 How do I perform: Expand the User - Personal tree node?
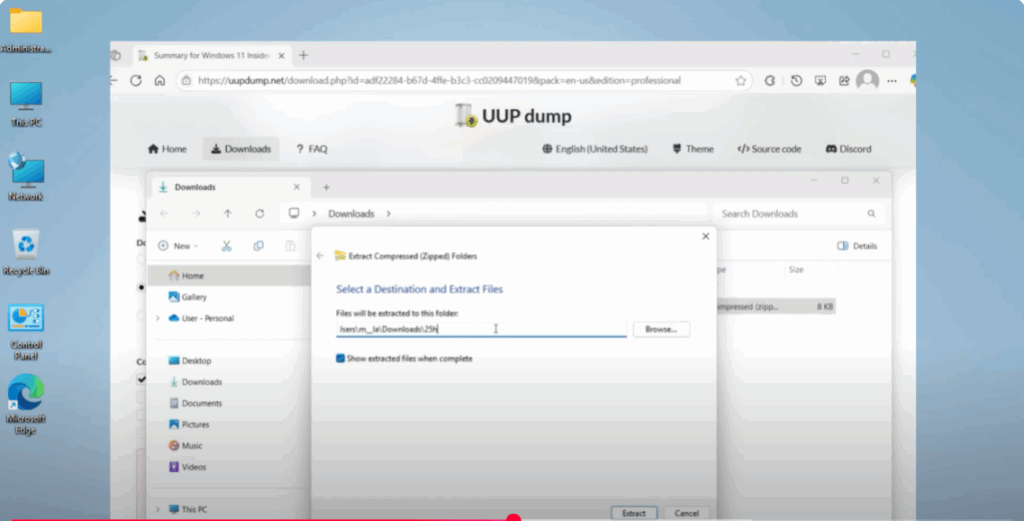tap(158, 318)
